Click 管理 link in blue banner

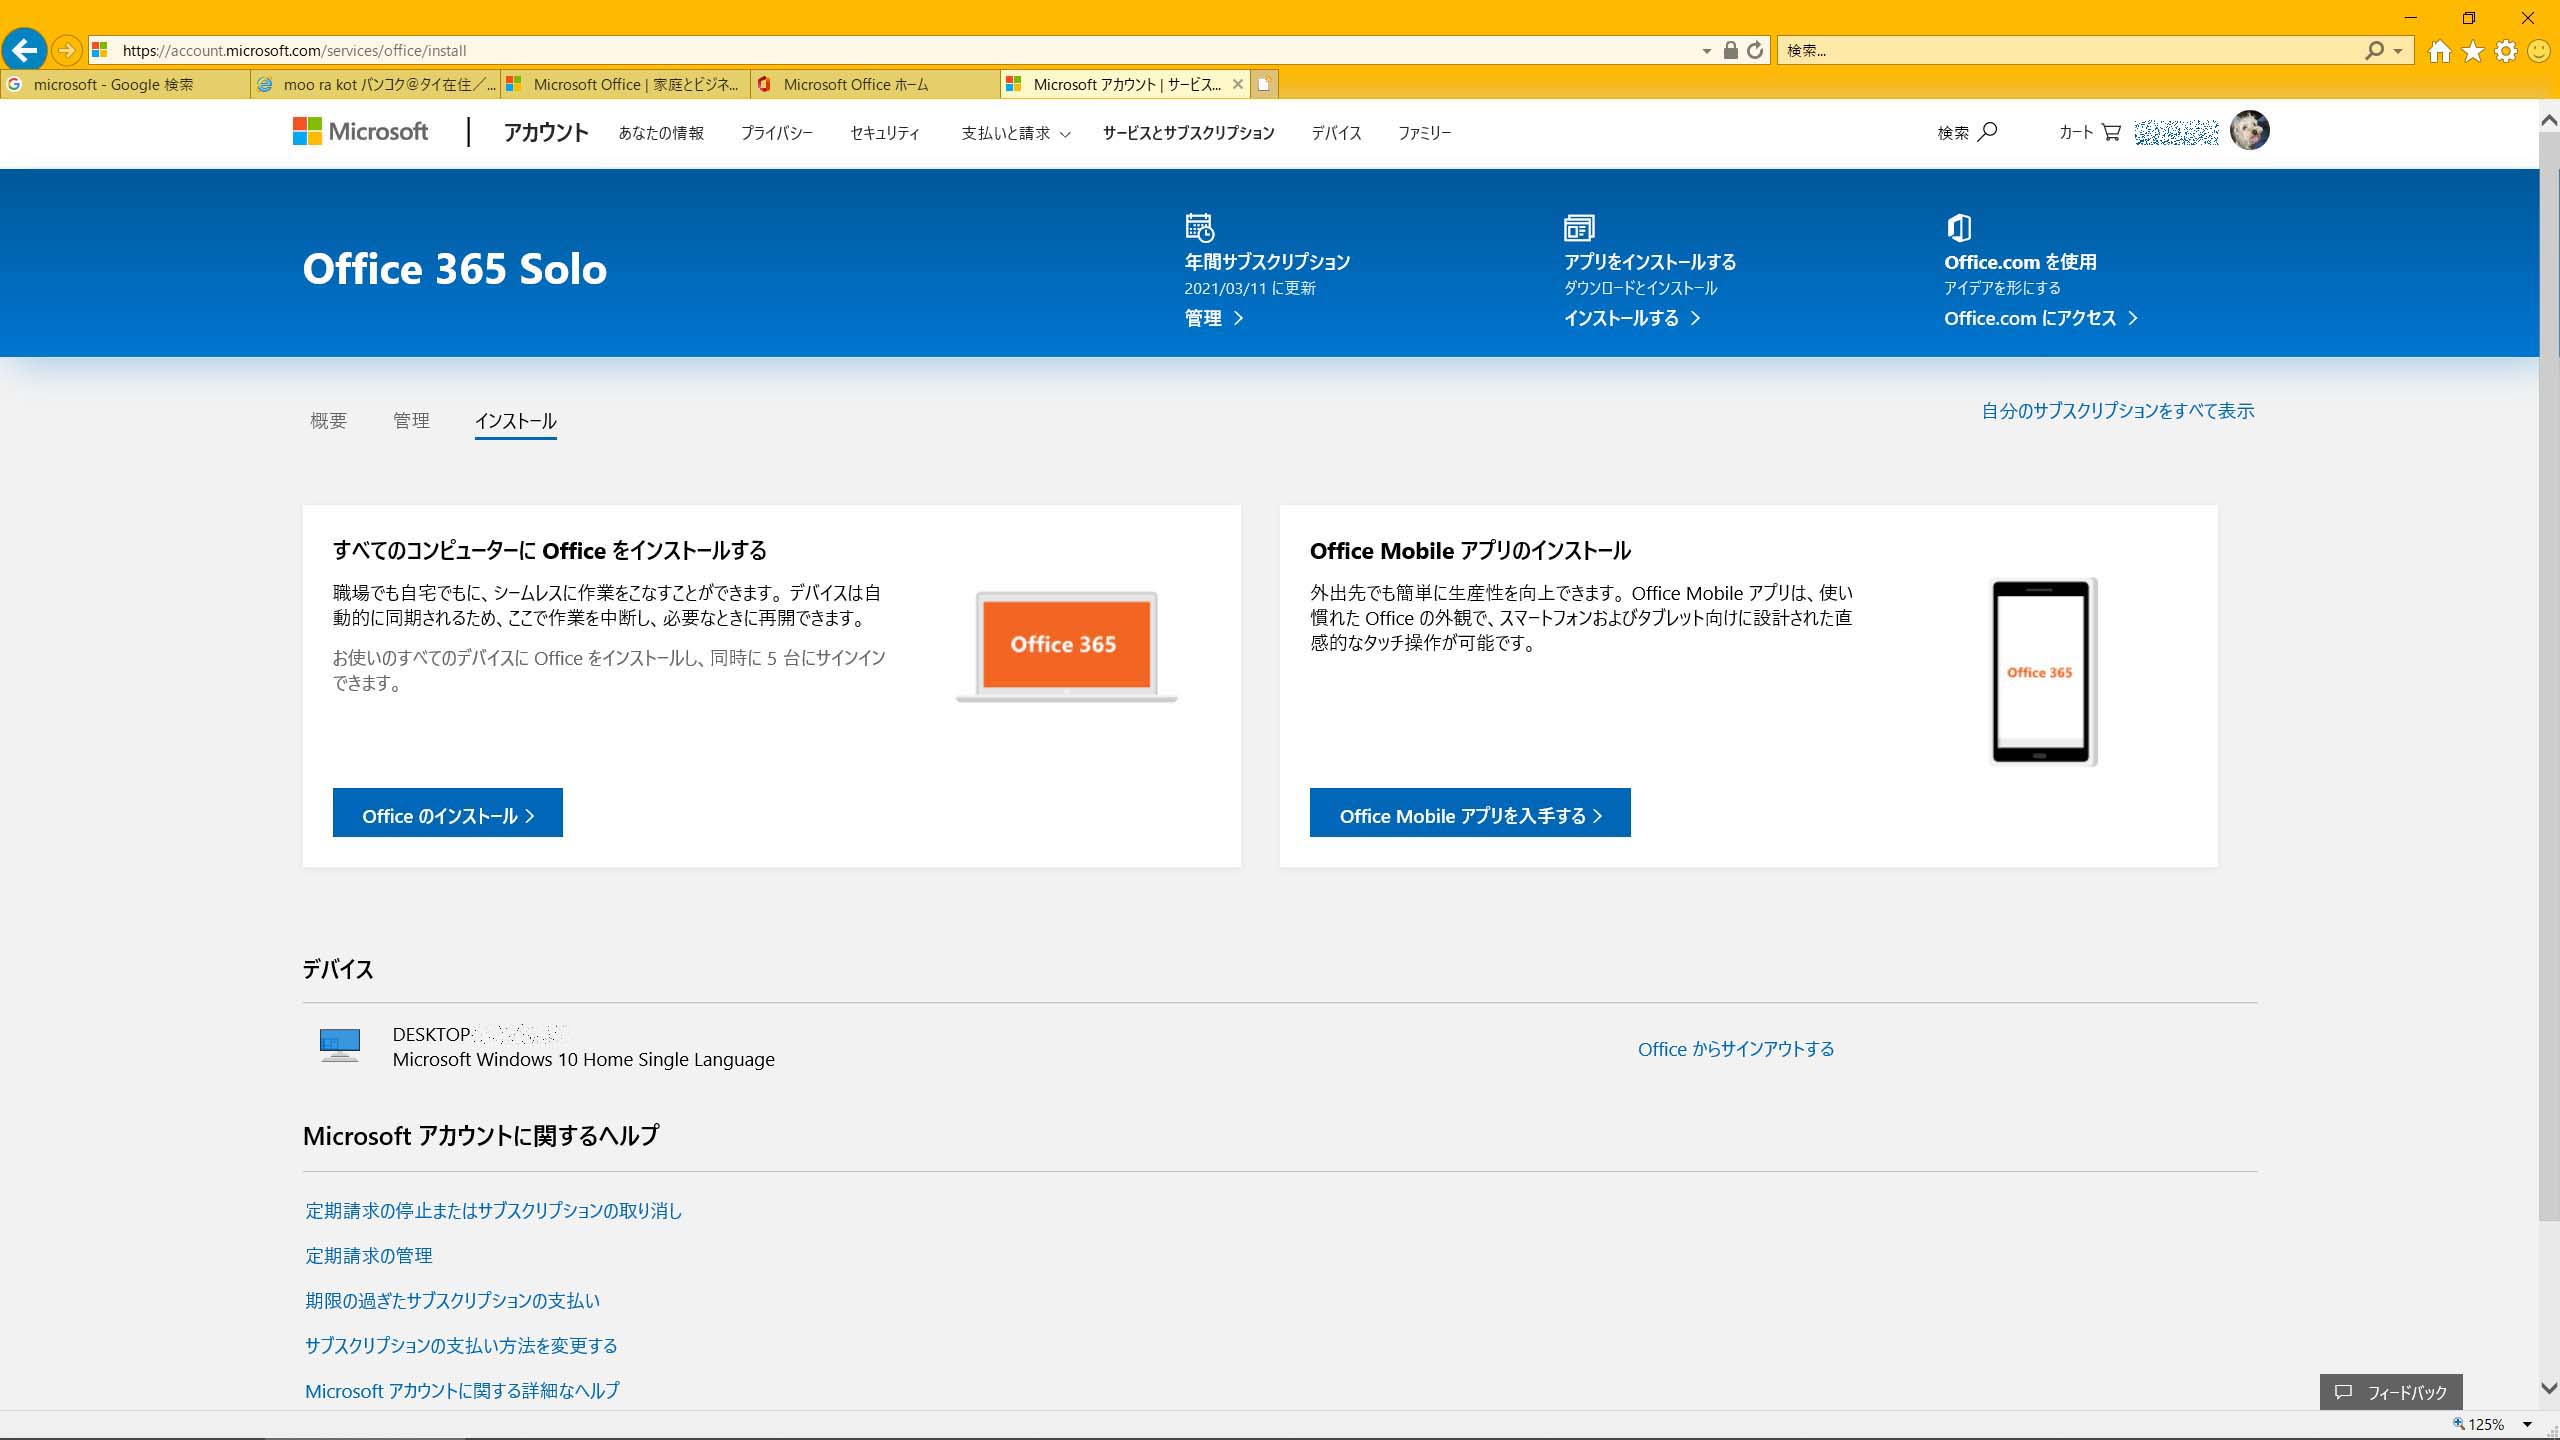pyautogui.click(x=1214, y=318)
